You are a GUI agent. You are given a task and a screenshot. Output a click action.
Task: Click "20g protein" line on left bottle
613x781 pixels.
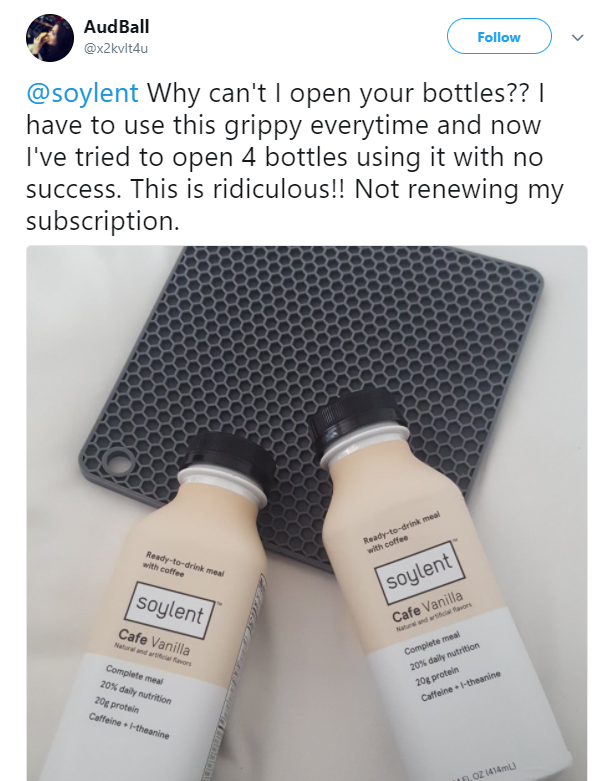click(x=117, y=705)
